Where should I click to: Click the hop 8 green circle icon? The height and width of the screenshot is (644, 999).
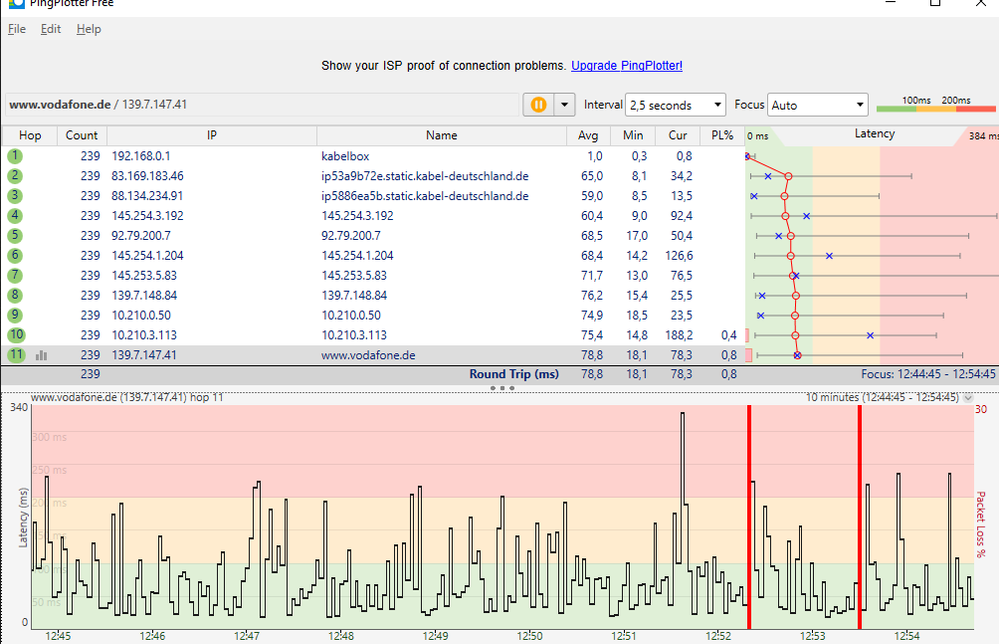coord(15,295)
